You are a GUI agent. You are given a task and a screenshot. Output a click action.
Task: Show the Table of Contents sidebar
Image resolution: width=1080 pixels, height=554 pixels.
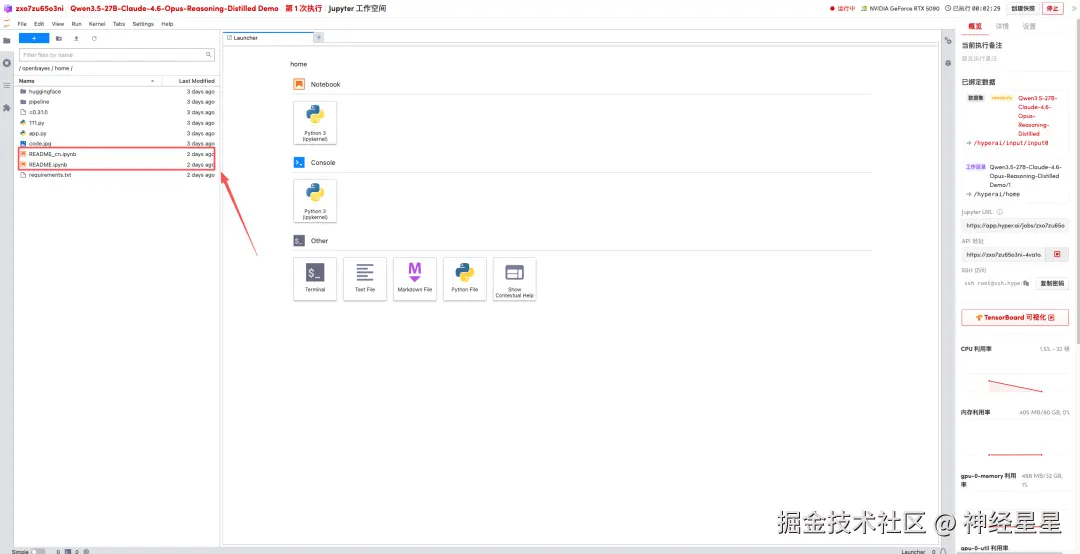[7, 85]
